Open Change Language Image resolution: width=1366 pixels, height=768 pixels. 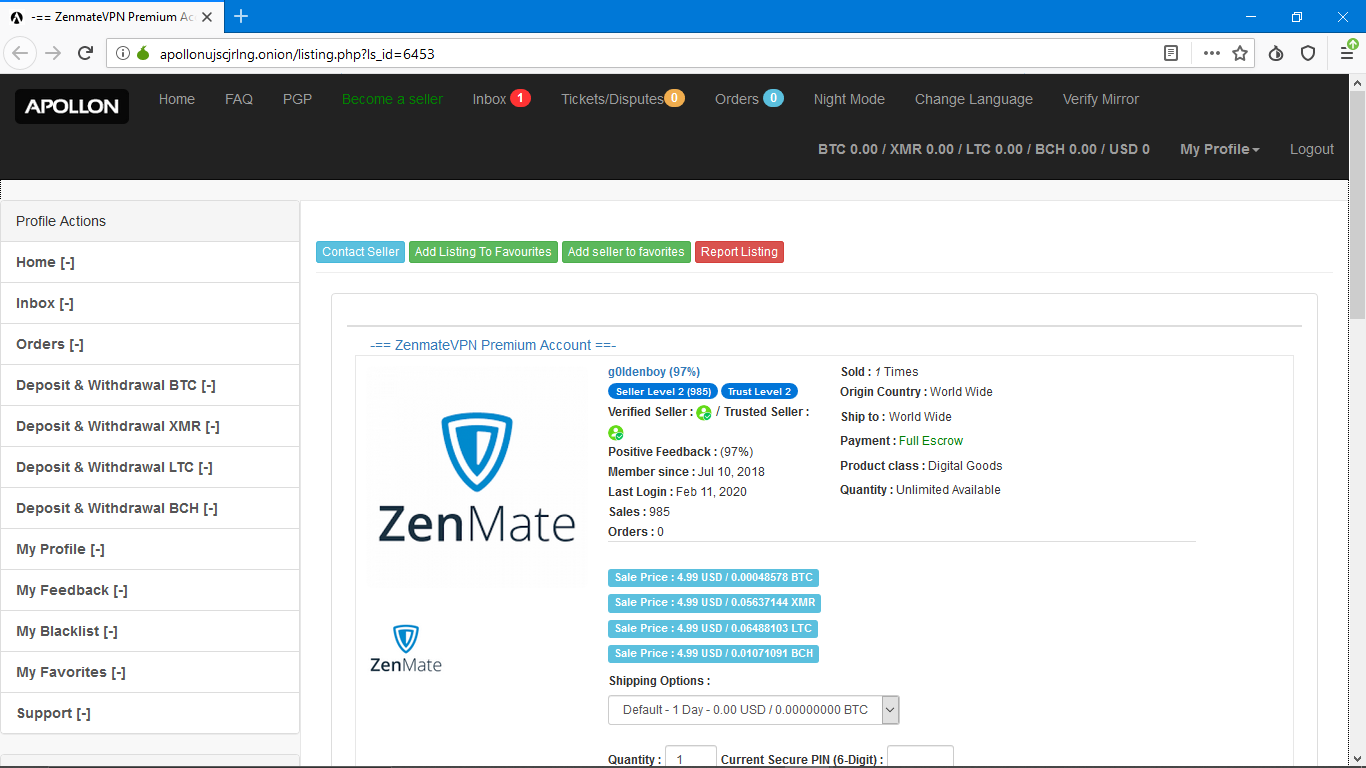[x=974, y=99]
